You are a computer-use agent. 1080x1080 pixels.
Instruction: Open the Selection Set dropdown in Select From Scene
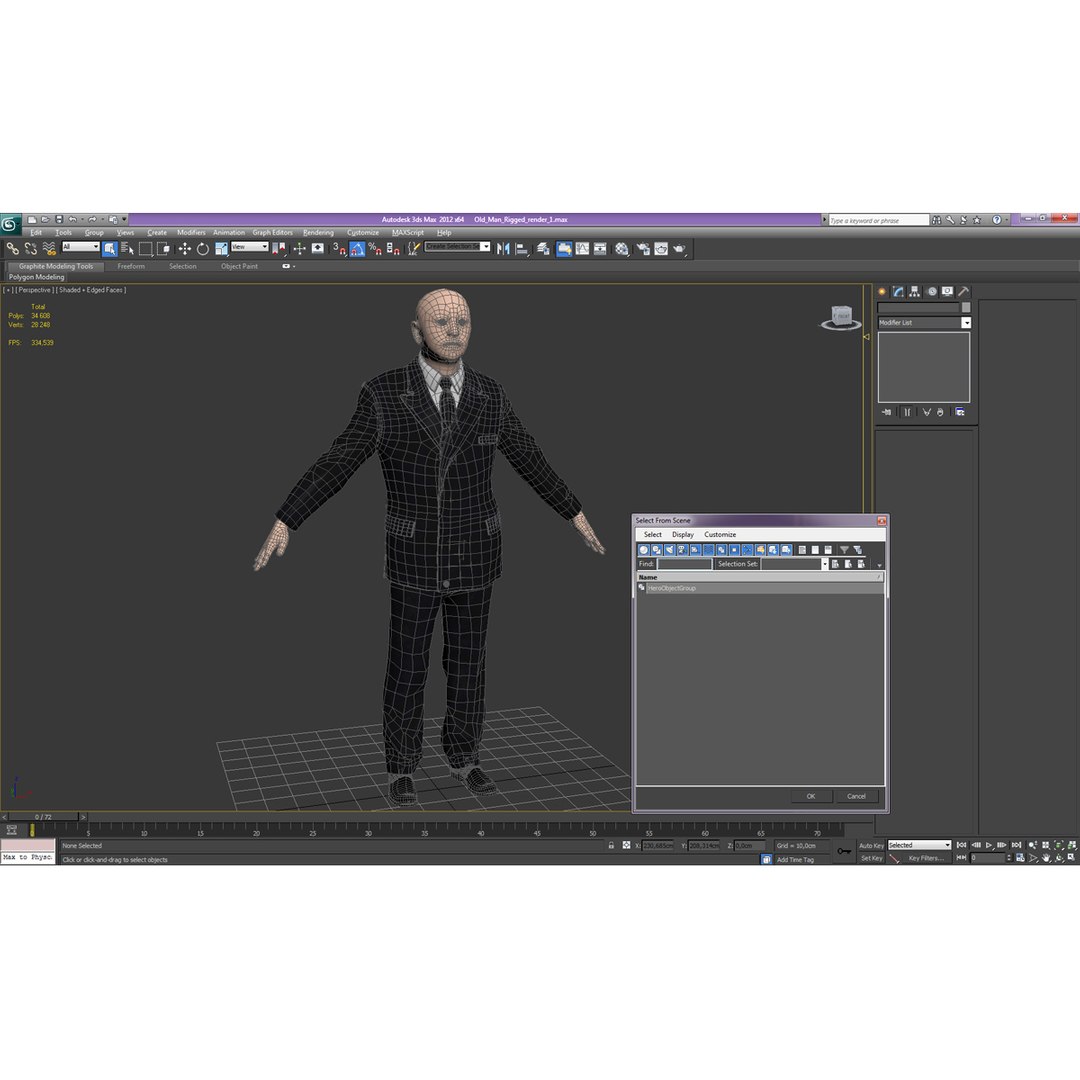[x=824, y=564]
